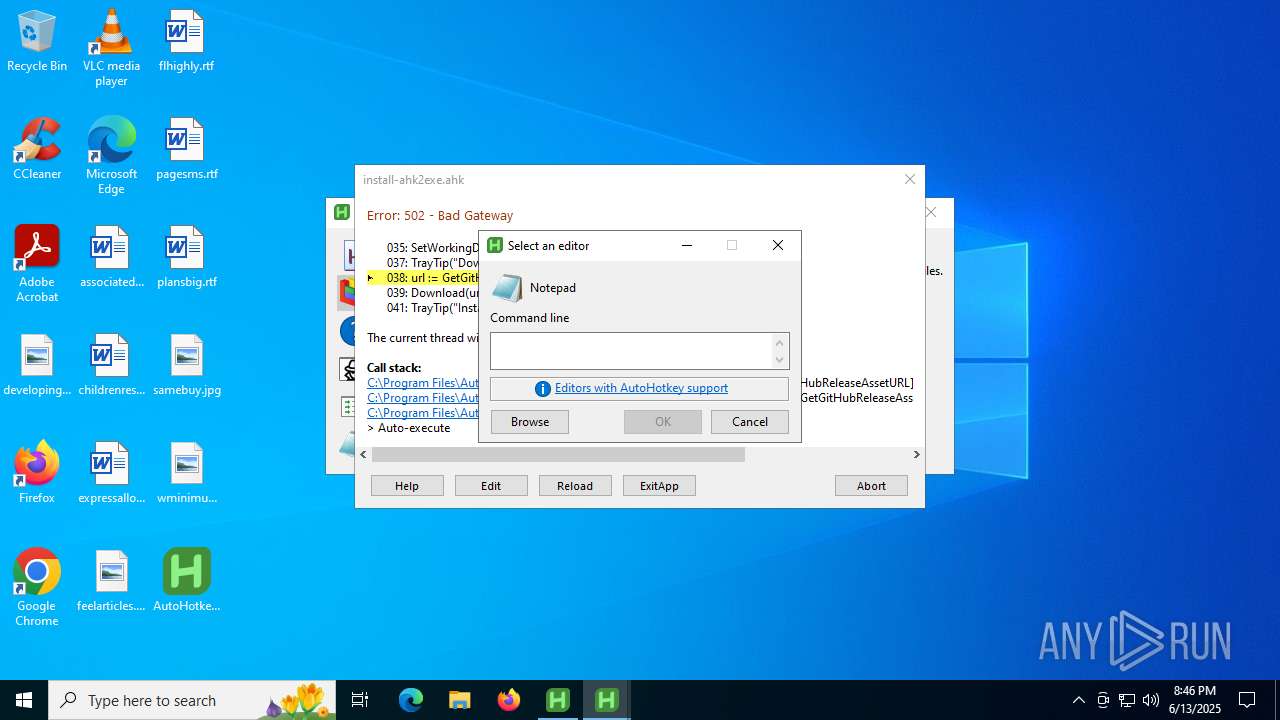Click the Auto-execute call stack entry
Image resolution: width=1280 pixels, height=720 pixels.
tap(409, 428)
